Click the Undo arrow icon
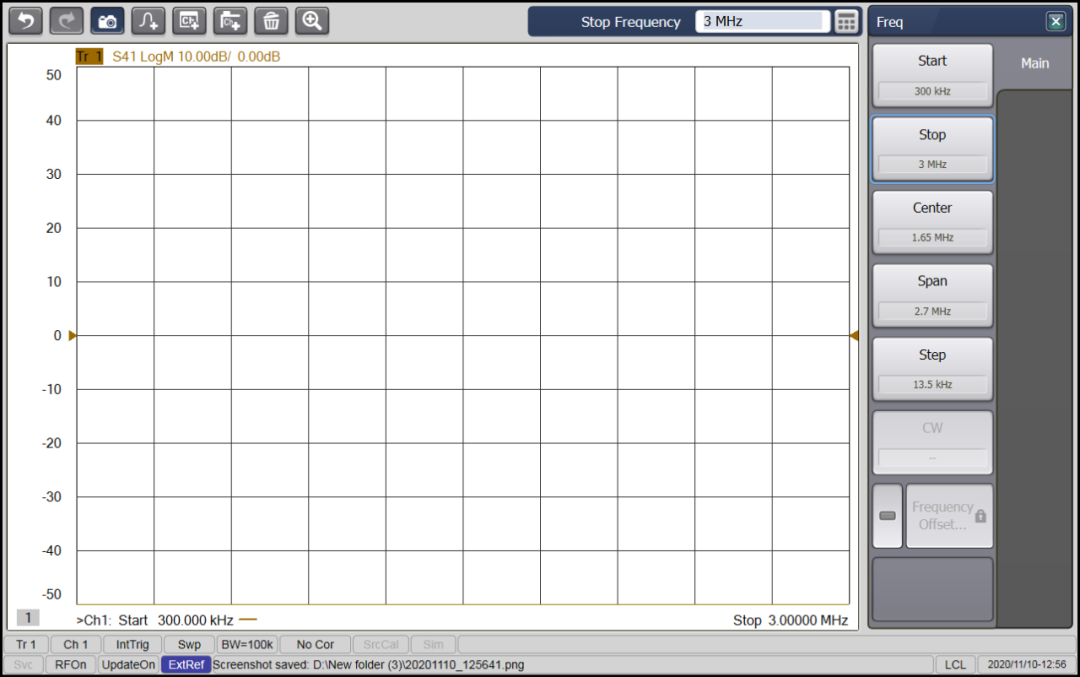 point(25,20)
